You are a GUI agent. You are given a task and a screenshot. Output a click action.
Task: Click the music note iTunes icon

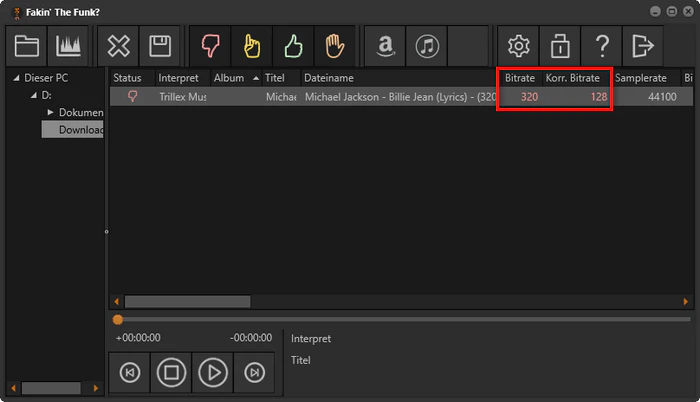(x=427, y=46)
